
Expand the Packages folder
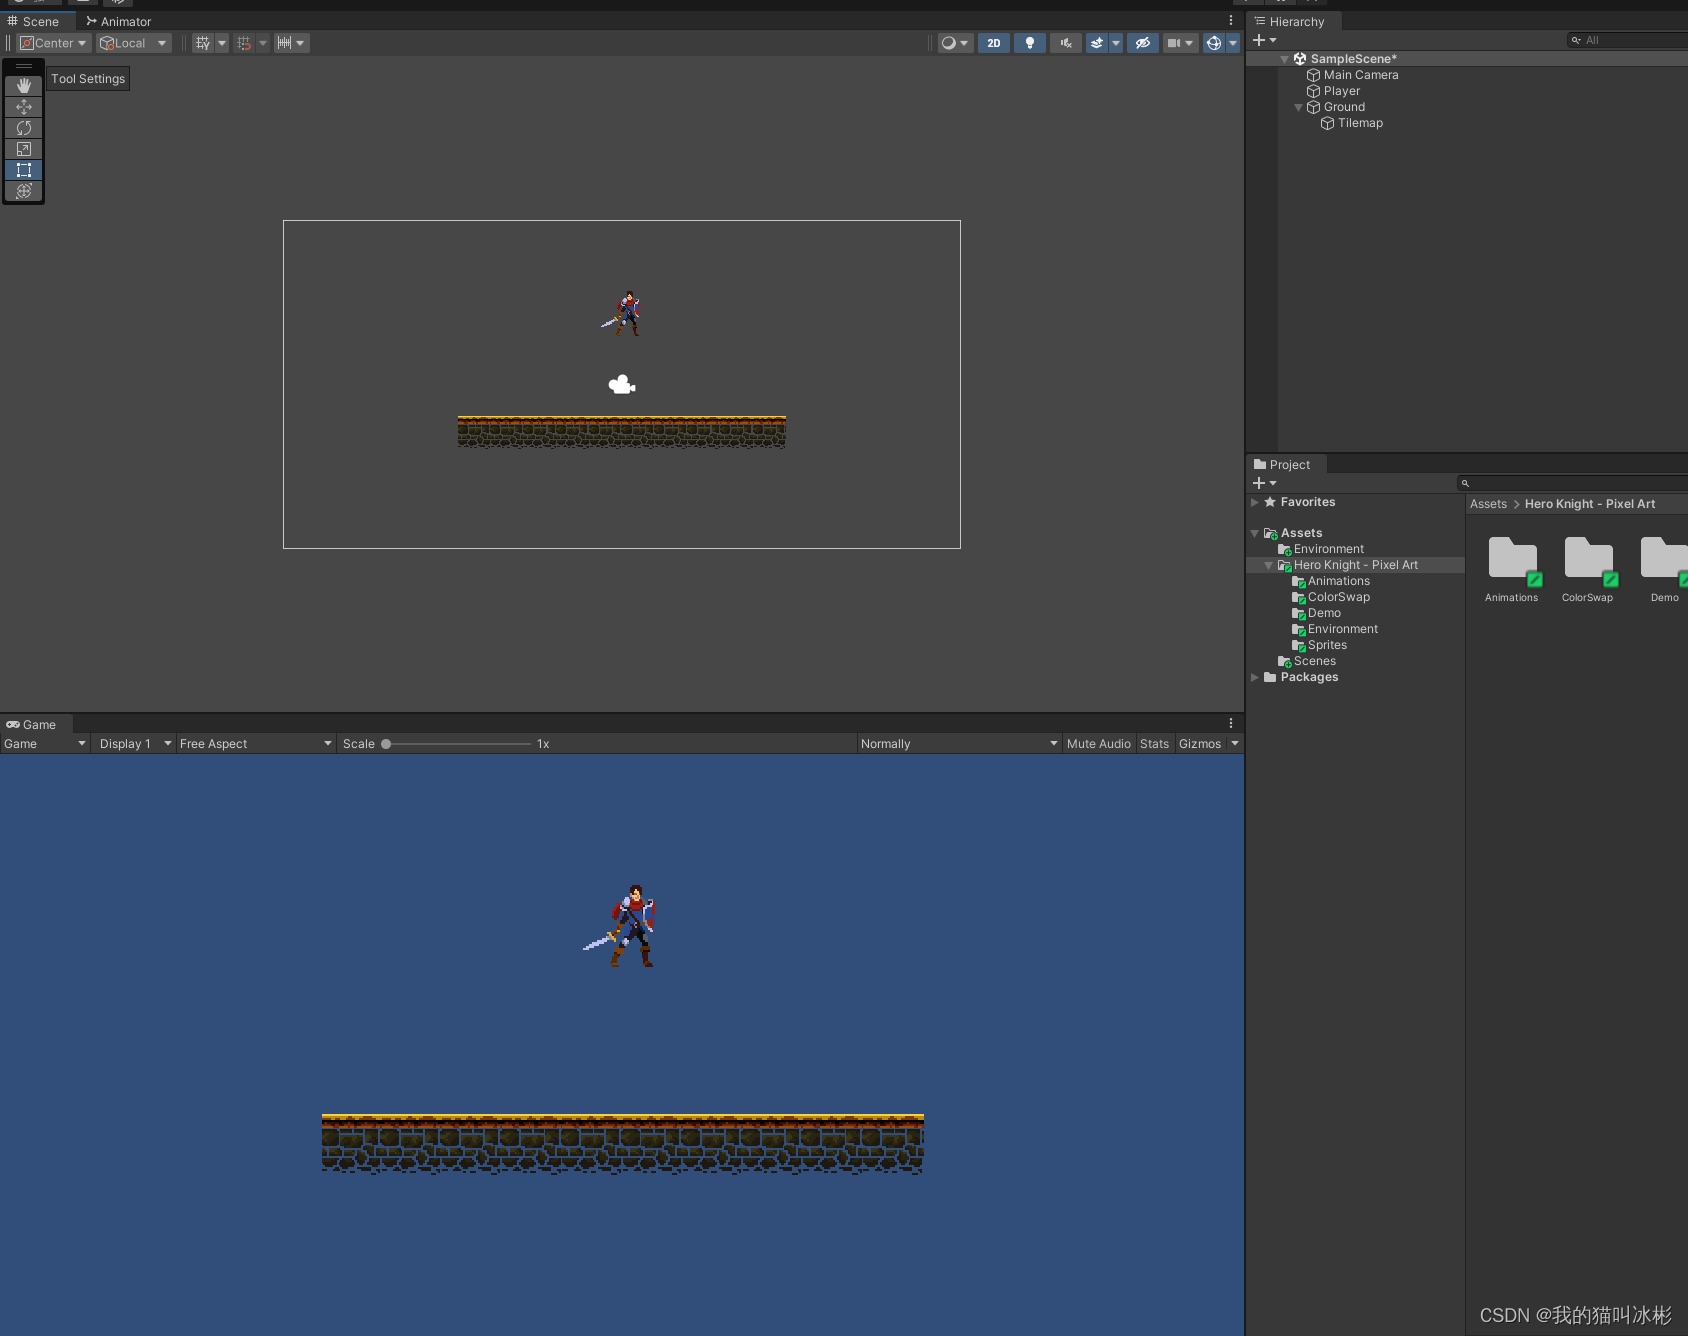tap(1254, 677)
